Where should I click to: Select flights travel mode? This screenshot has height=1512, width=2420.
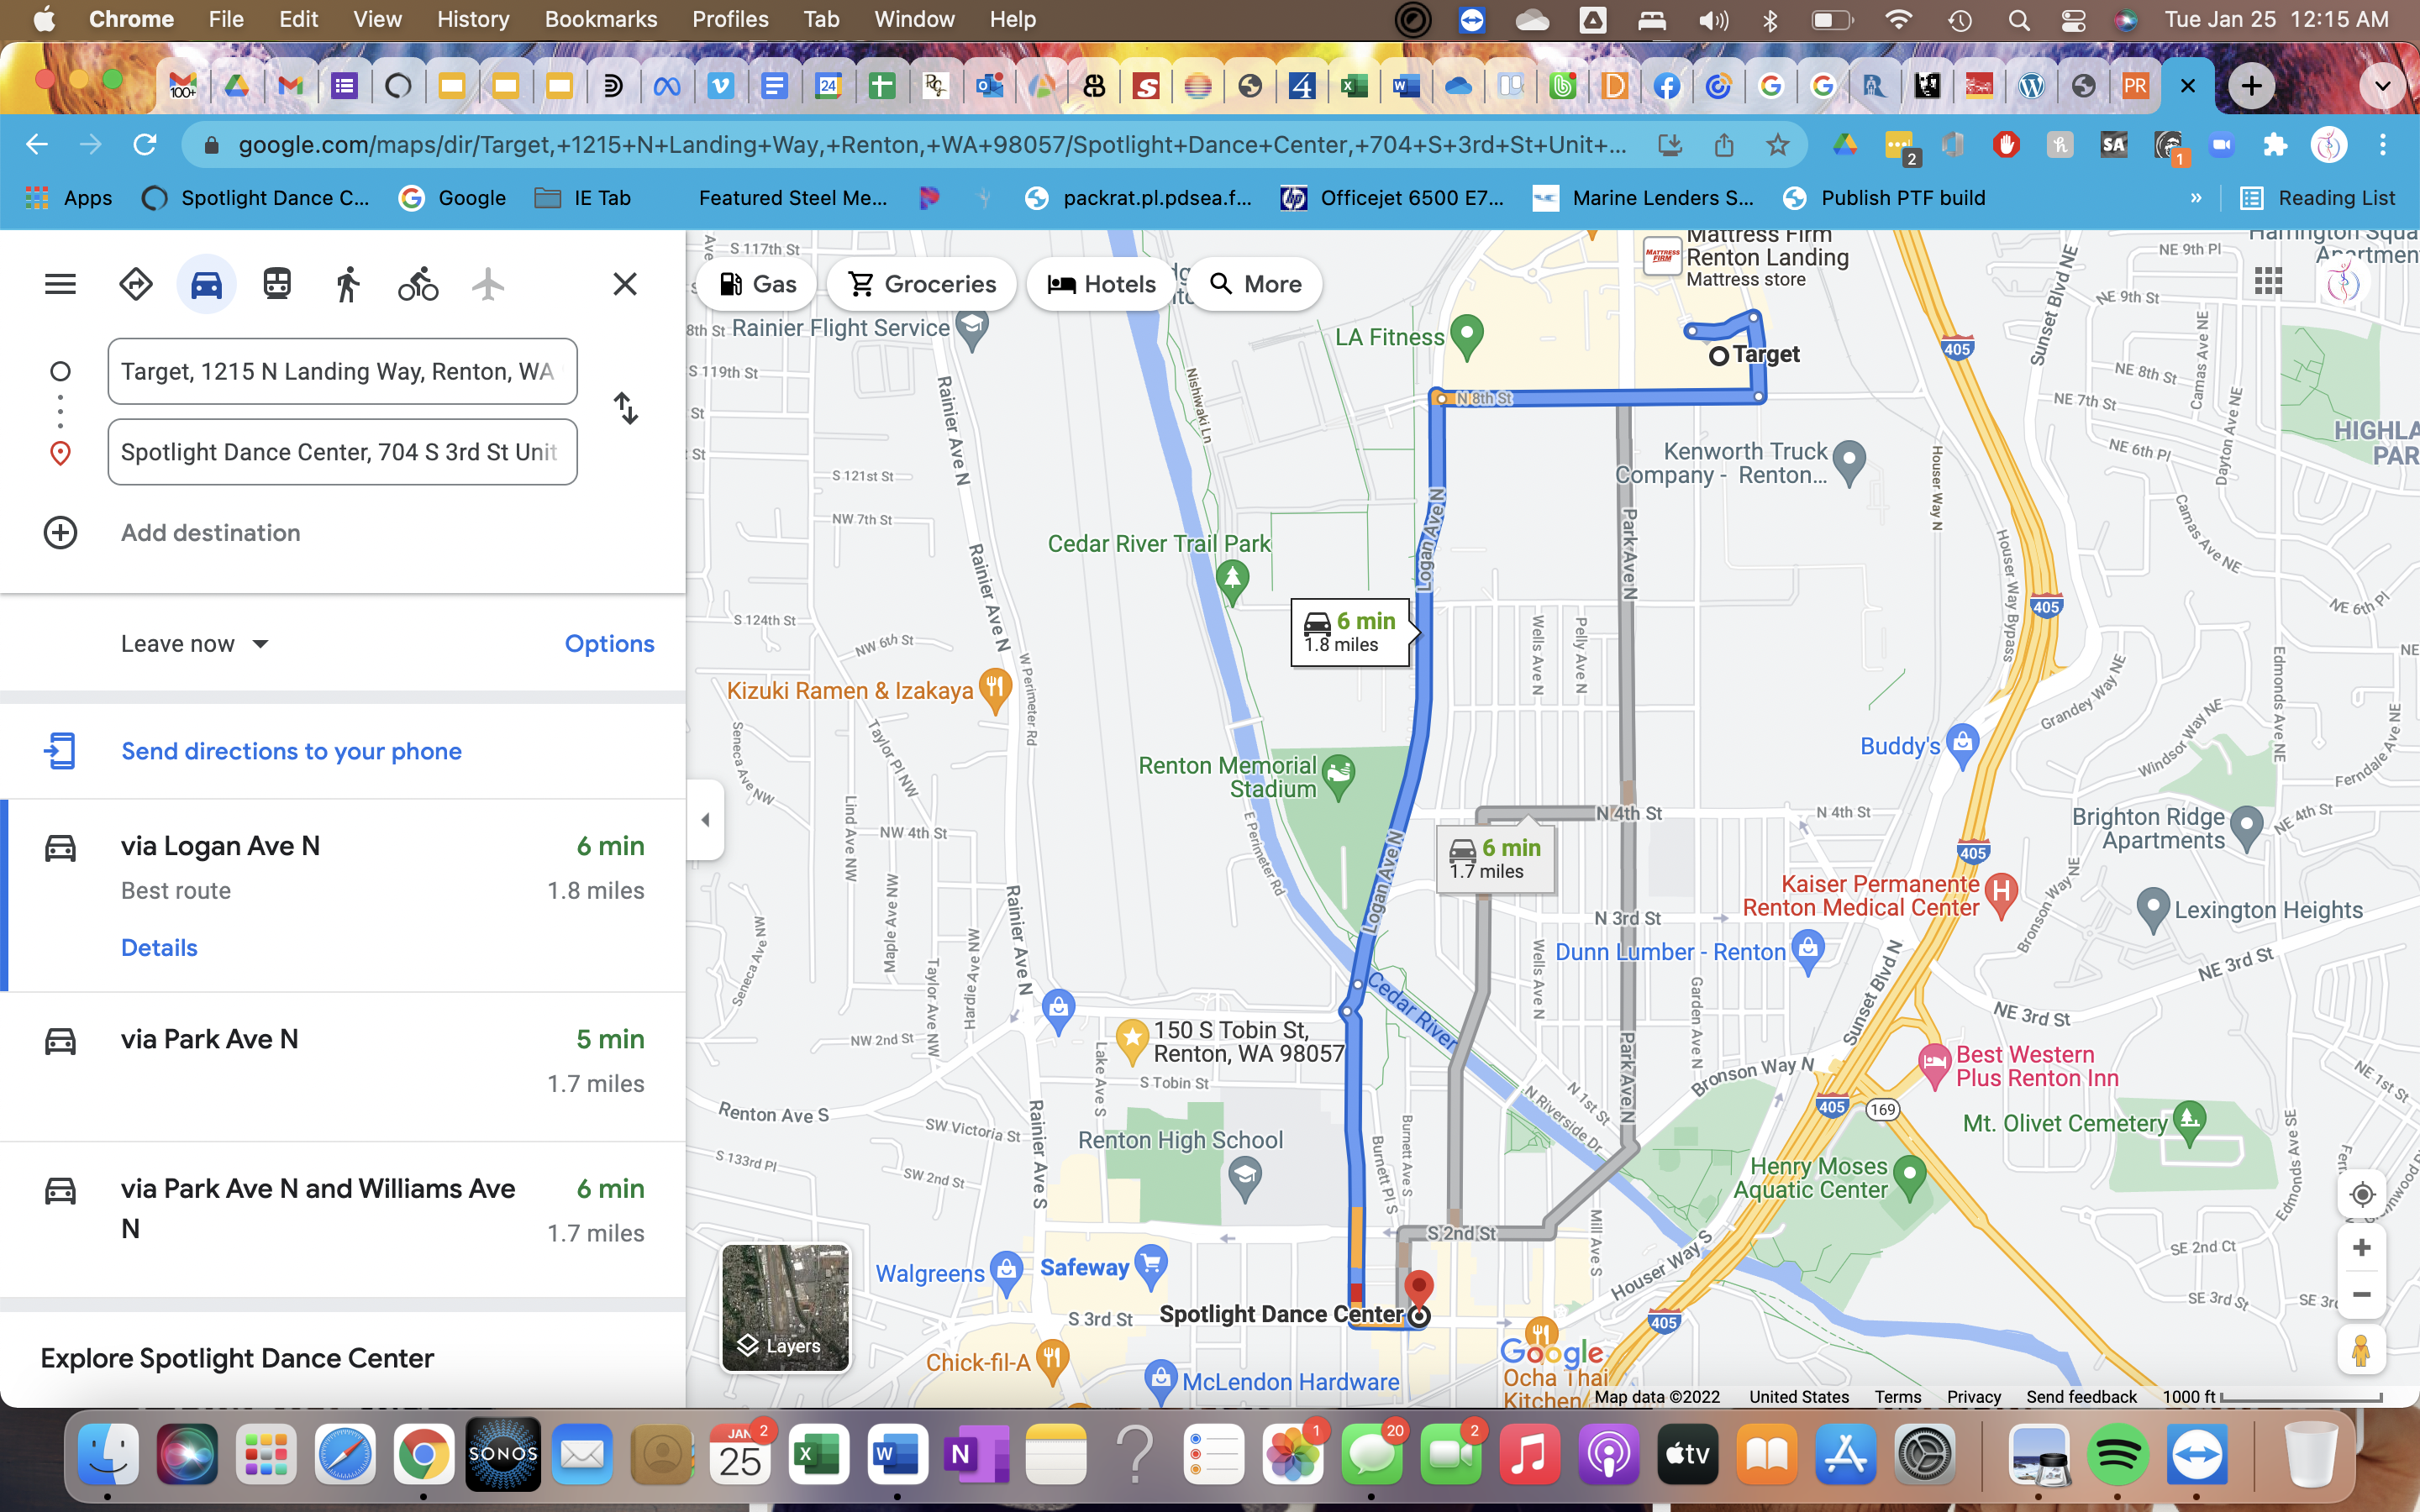click(x=488, y=284)
